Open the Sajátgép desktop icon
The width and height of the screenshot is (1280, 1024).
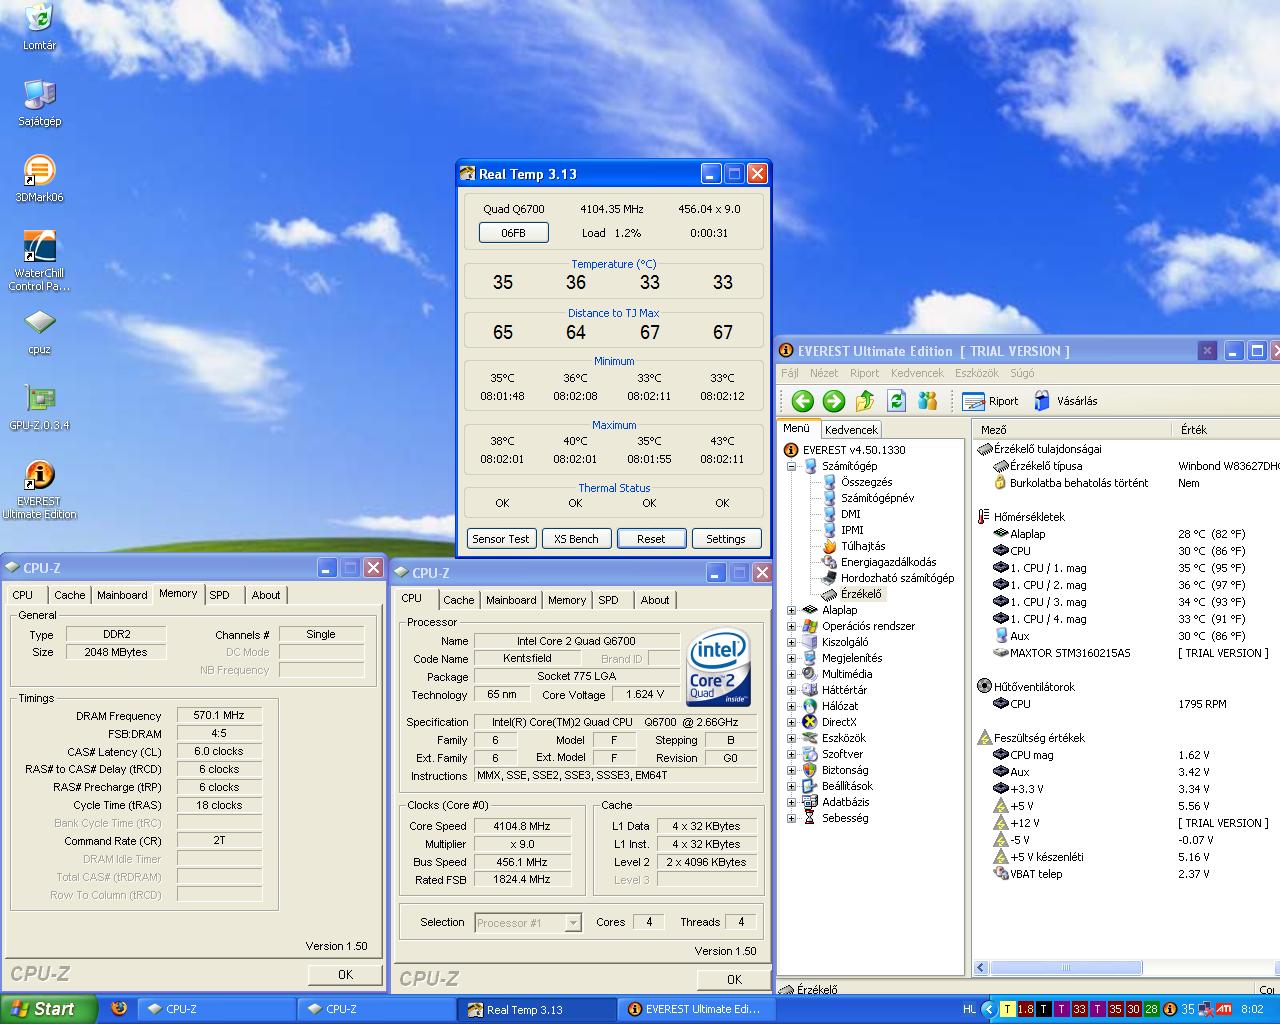[x=39, y=103]
